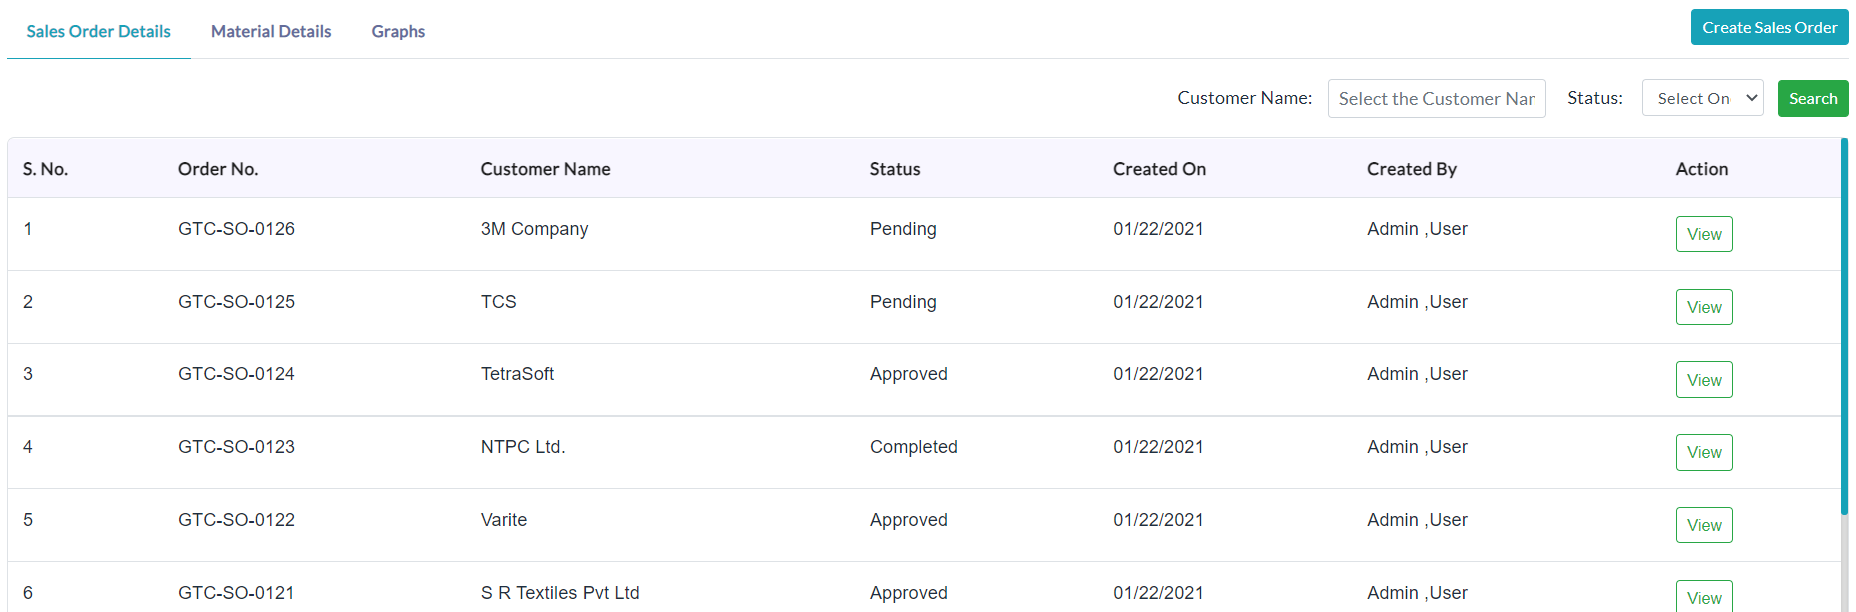This screenshot has width=1856, height=612.
Task: View order GTC-SO-0123 for NTPC Ltd.
Action: 1704,452
